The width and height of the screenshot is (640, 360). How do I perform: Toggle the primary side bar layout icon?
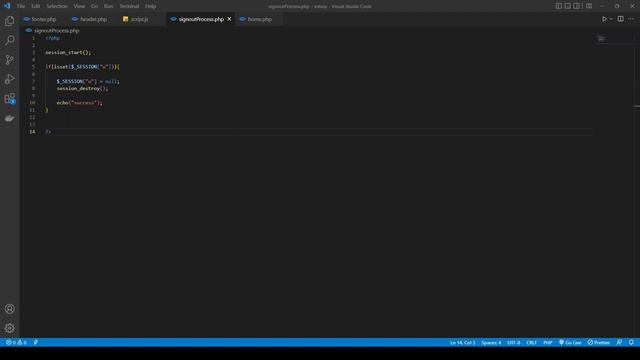(x=558, y=6)
